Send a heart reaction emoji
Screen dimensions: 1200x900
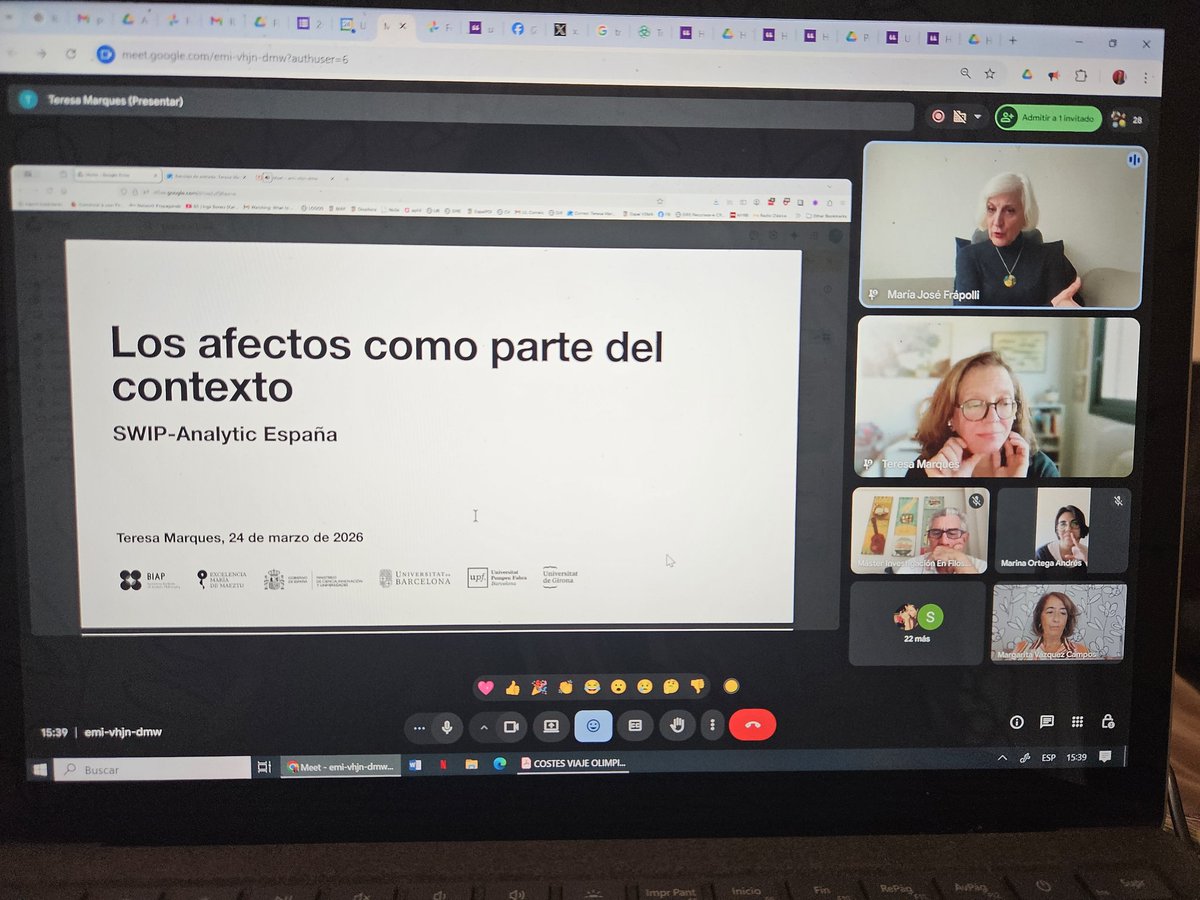pos(487,687)
